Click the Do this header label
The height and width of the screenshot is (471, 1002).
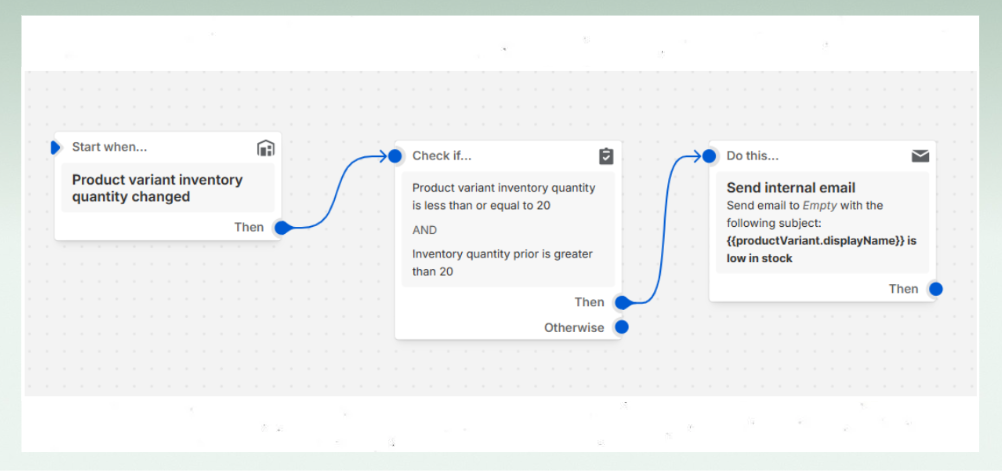pyautogui.click(x=752, y=156)
